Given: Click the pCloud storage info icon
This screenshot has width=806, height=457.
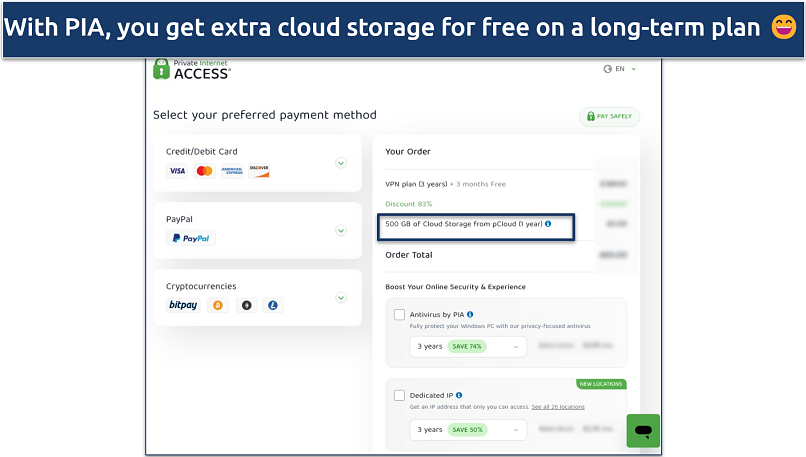Looking at the screenshot, I should point(548,224).
